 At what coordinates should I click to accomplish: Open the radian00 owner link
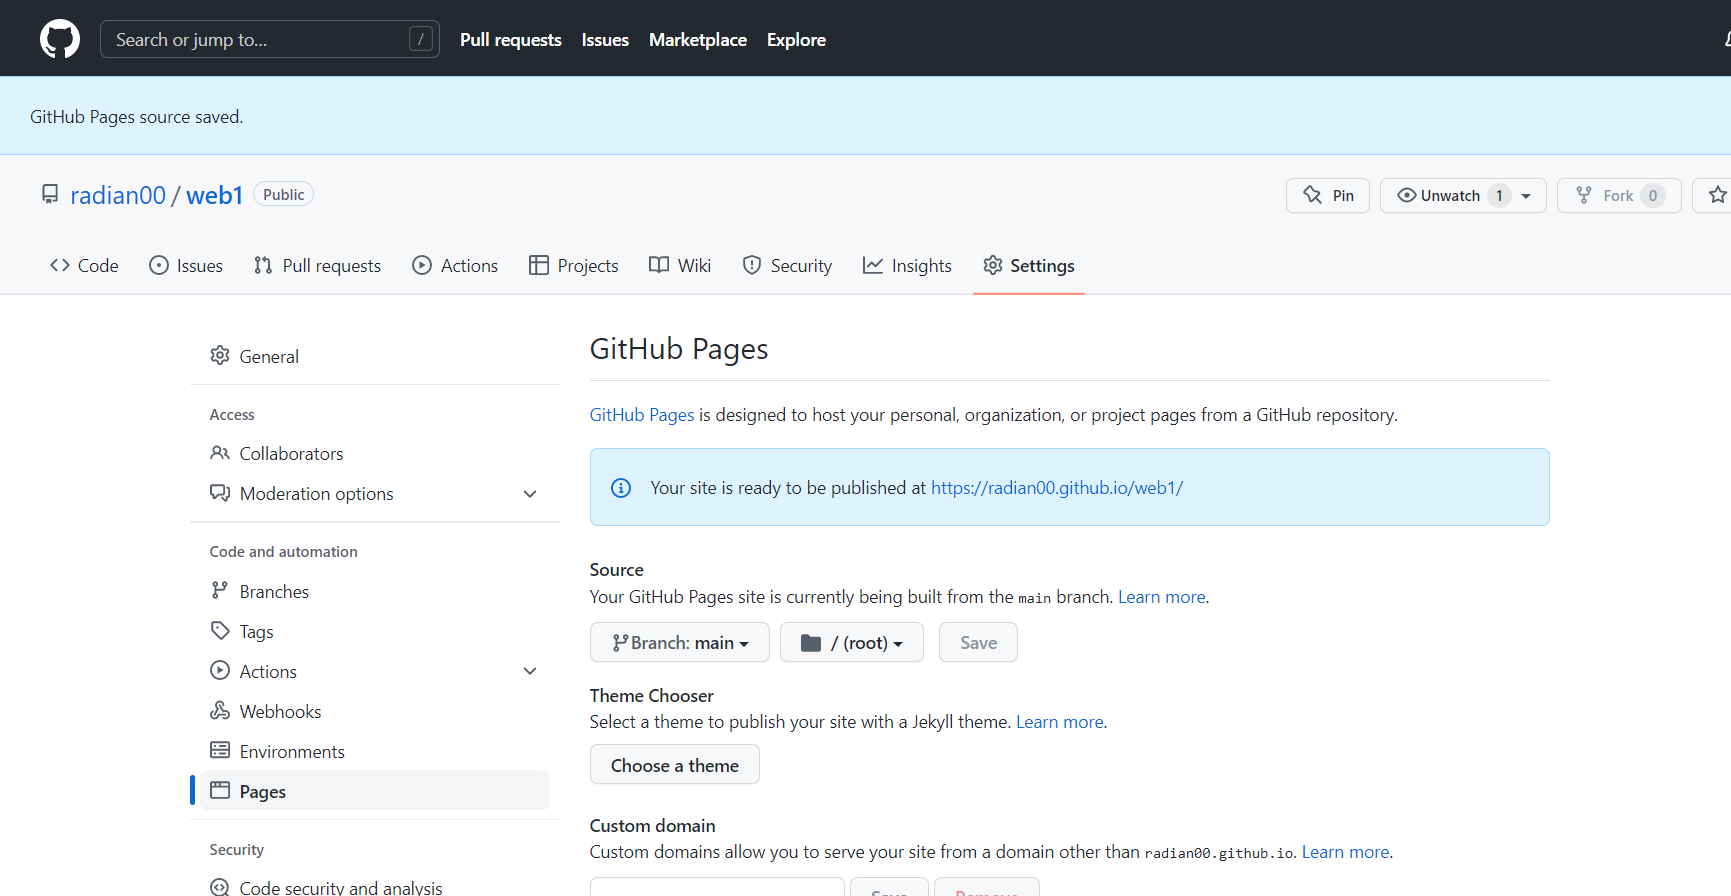click(x=118, y=195)
